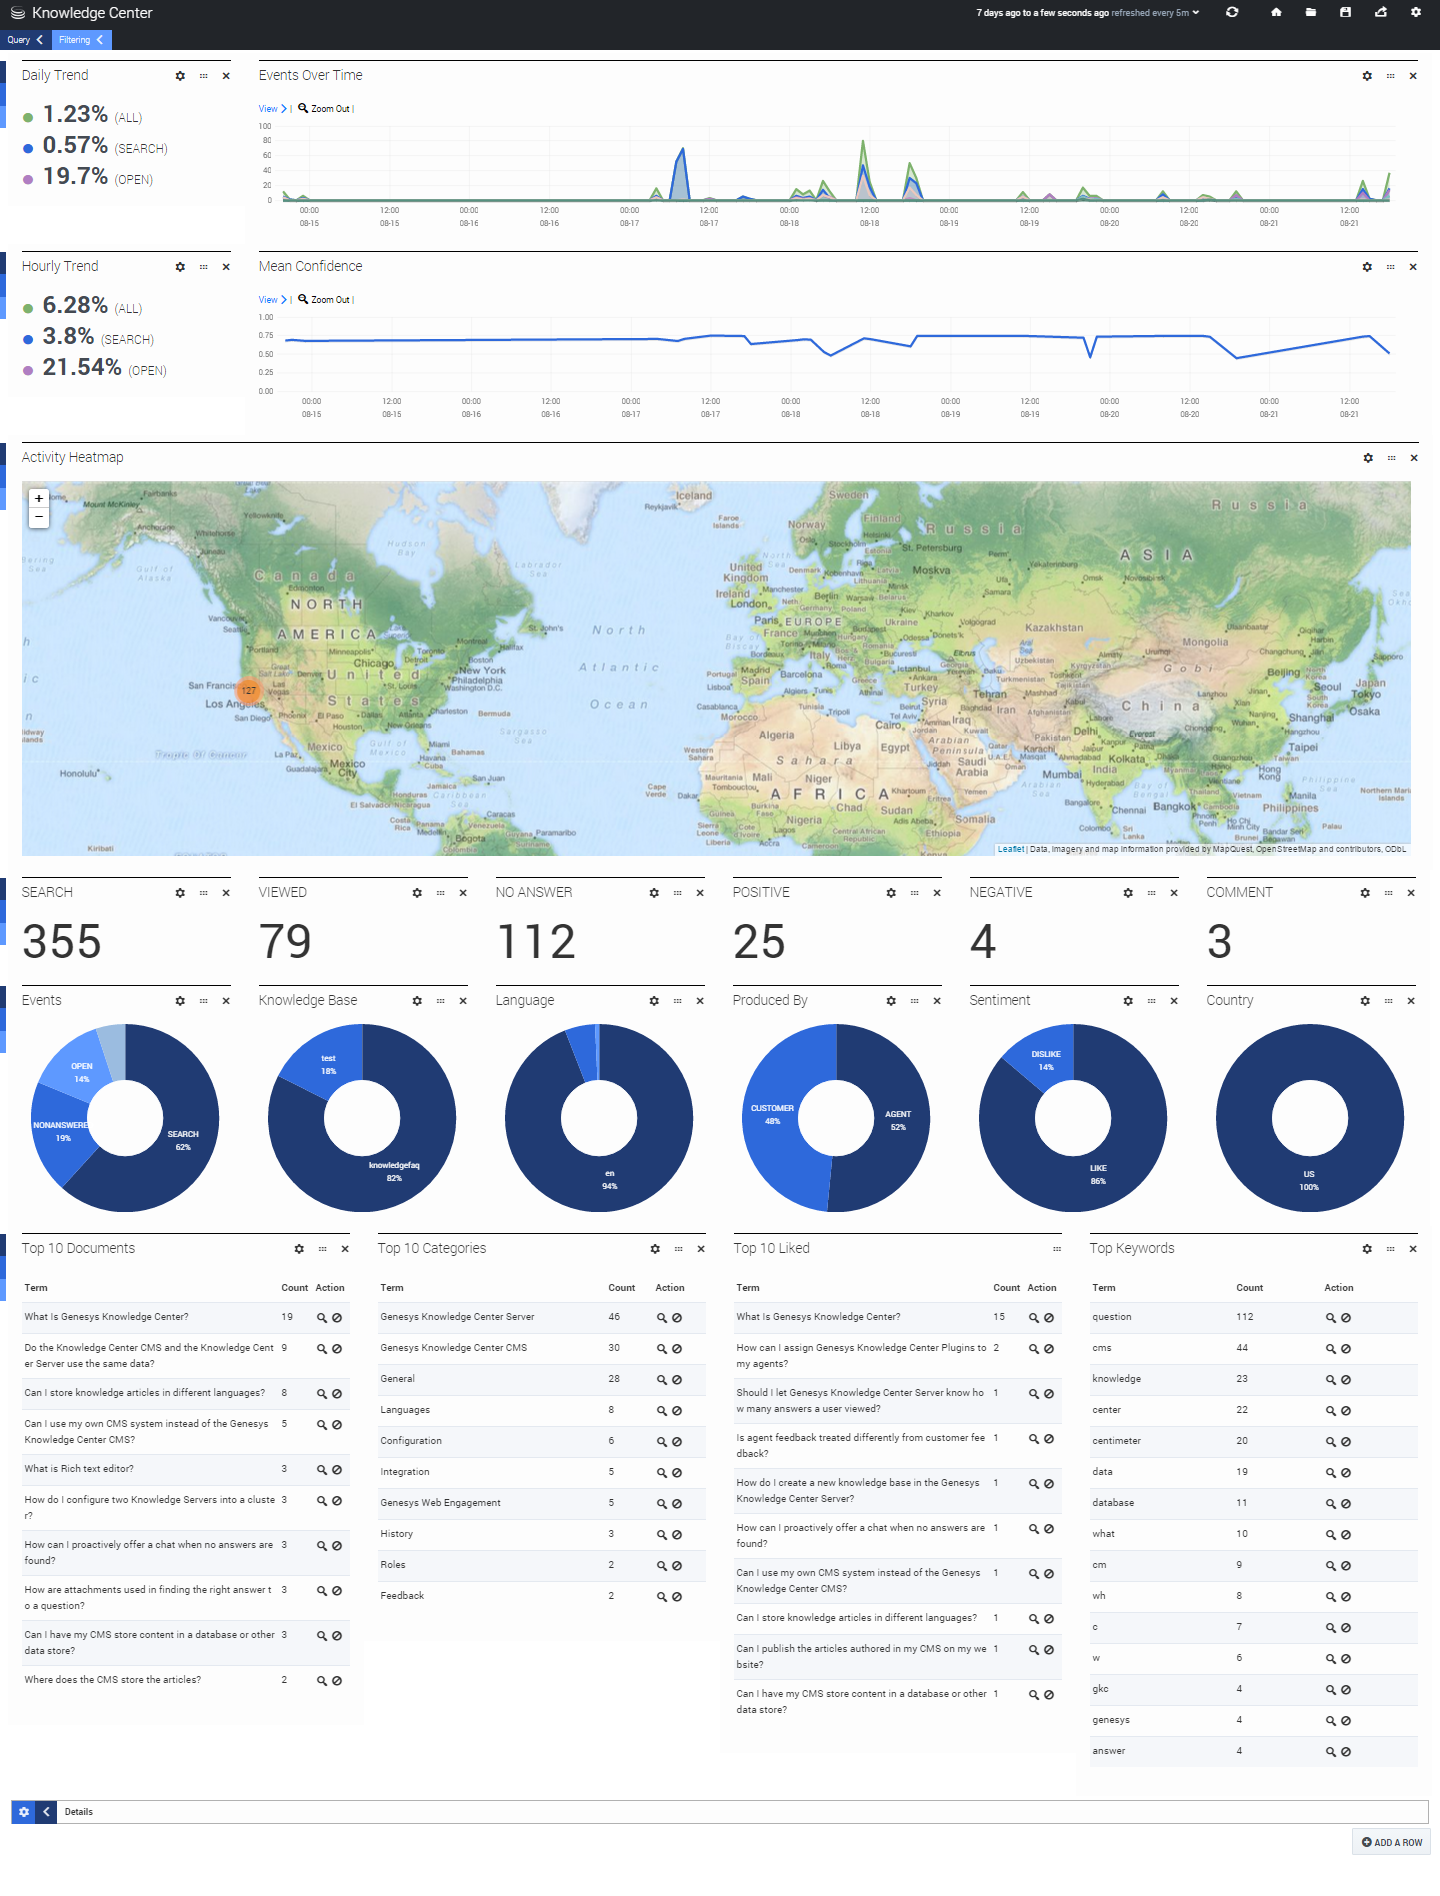
Task: Exclude 'What is Rich text editor?' document
Action: (x=337, y=1470)
